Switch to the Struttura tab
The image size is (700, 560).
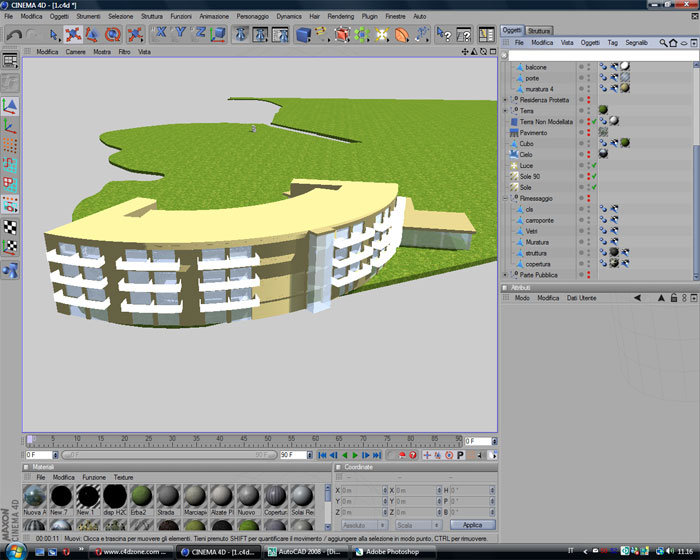point(539,31)
